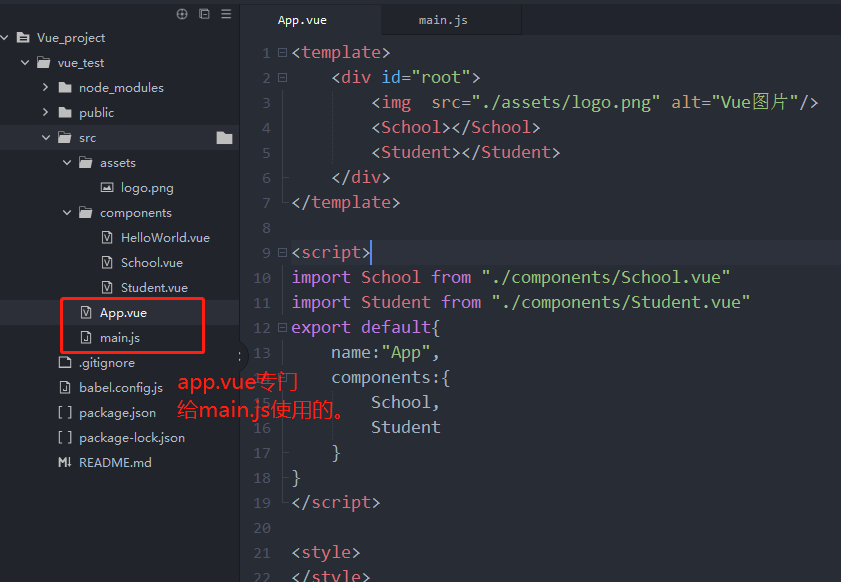This screenshot has height=582, width=841.
Task: Click the package.json bracket icon
Action: tap(65, 412)
